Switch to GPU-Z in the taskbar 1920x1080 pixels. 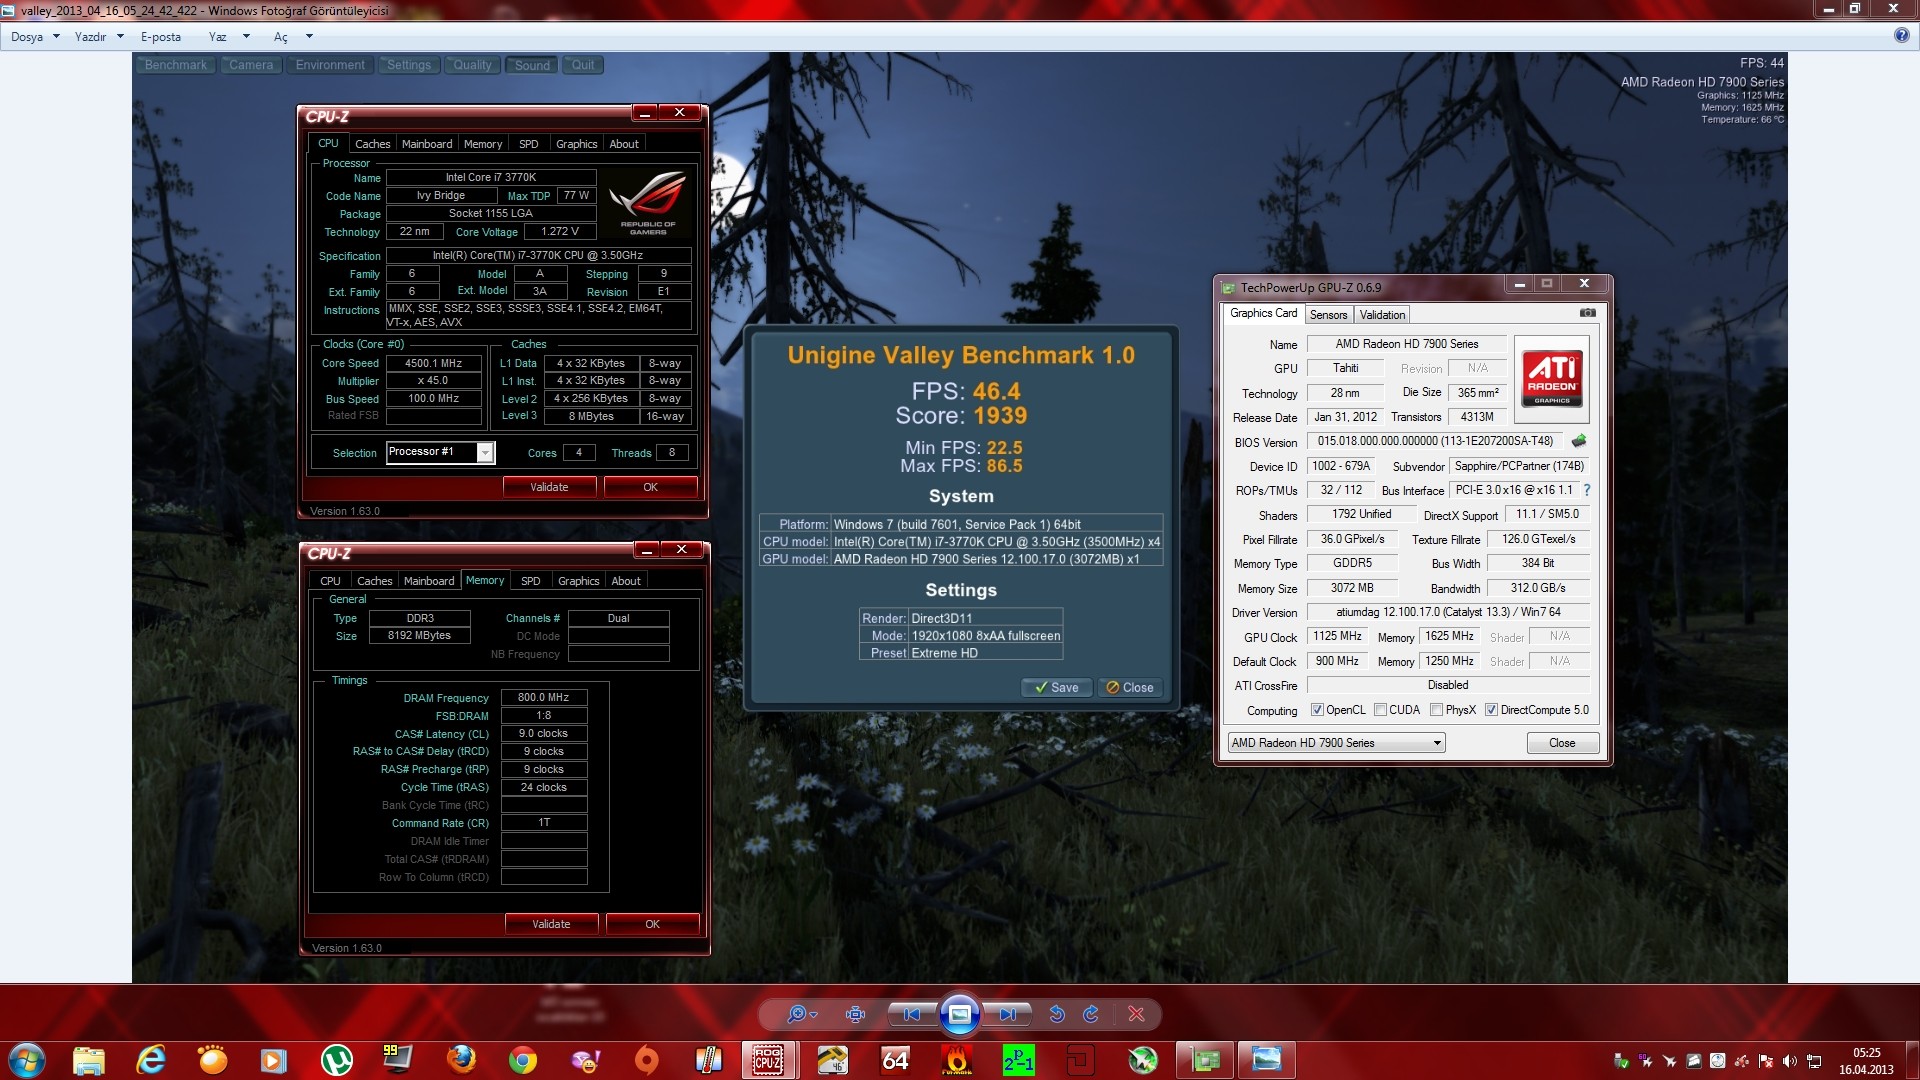(1205, 1060)
